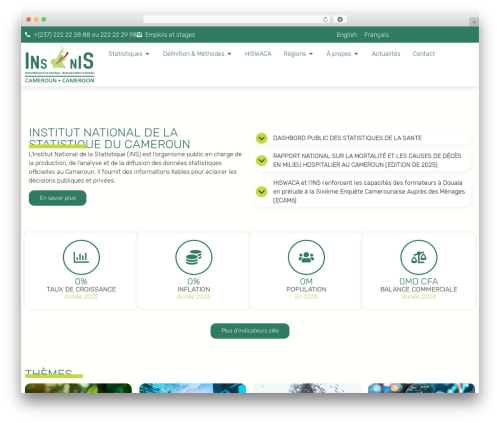The height and width of the screenshot is (423, 500).
Task: Click the scales trade balance icon
Action: tap(419, 257)
